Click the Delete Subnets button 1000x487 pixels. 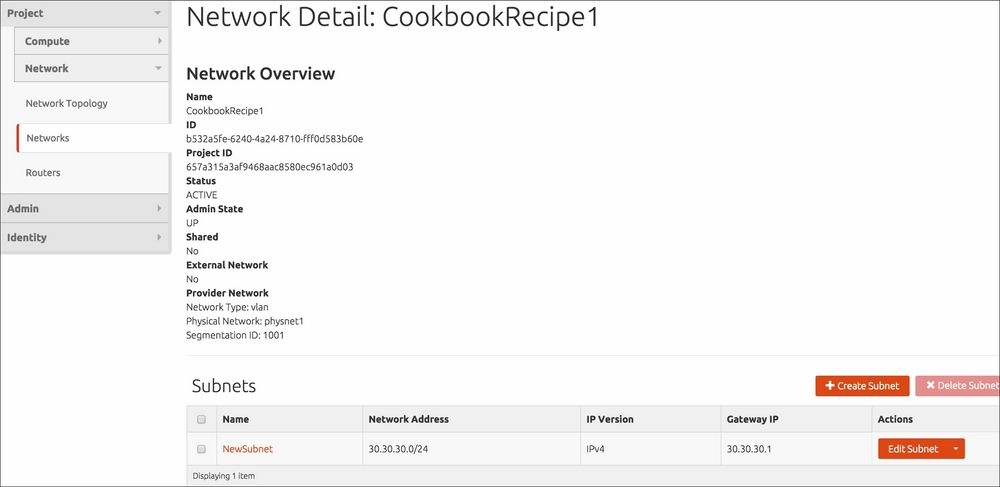coord(957,386)
